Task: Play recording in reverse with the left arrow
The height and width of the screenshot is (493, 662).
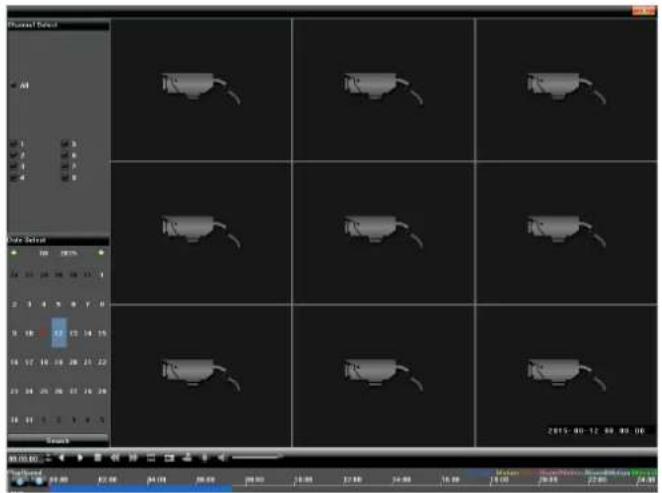Action: coord(62,458)
